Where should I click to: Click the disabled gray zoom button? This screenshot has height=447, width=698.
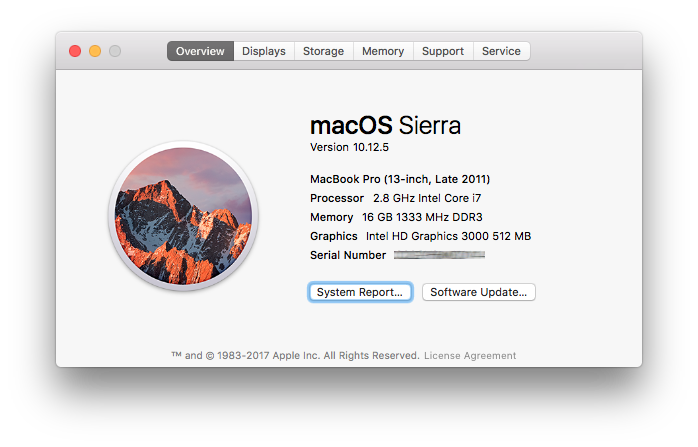[115, 51]
